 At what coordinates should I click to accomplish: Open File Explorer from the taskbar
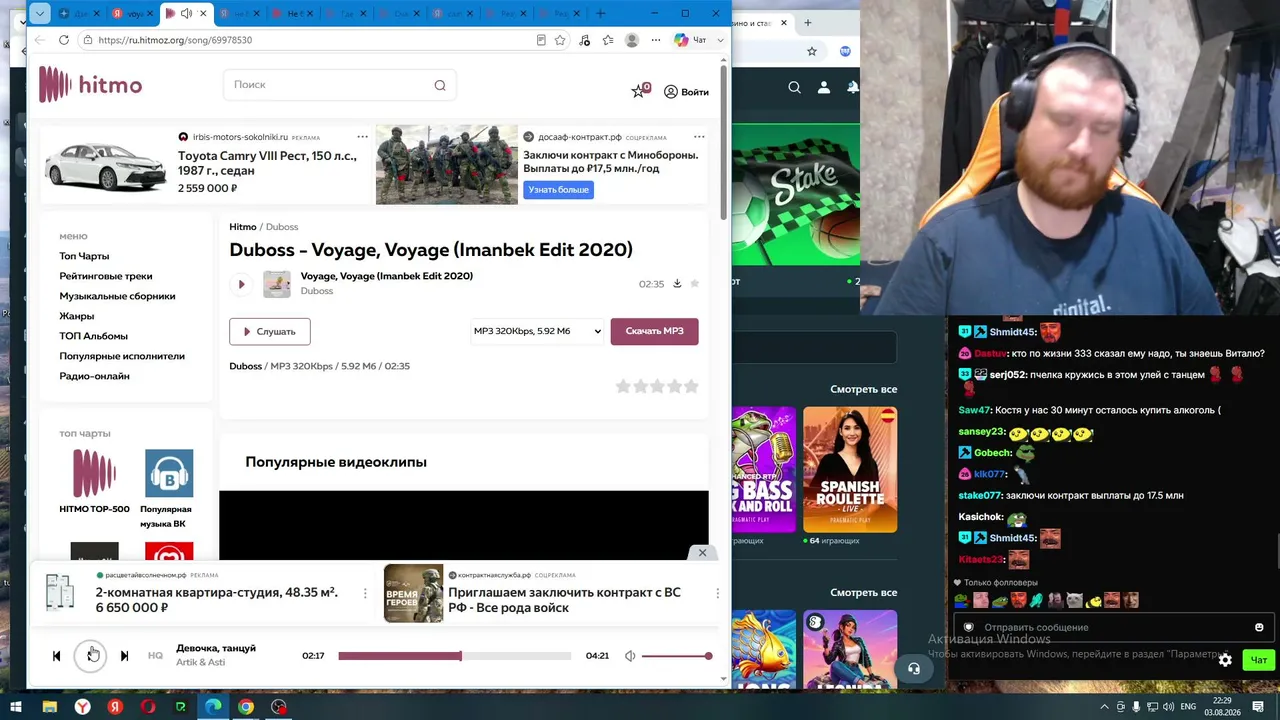49,707
